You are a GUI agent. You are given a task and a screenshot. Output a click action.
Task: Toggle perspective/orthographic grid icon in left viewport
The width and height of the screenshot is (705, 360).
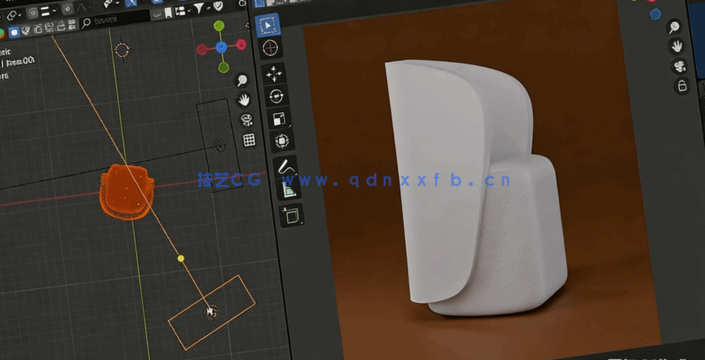coord(249,140)
